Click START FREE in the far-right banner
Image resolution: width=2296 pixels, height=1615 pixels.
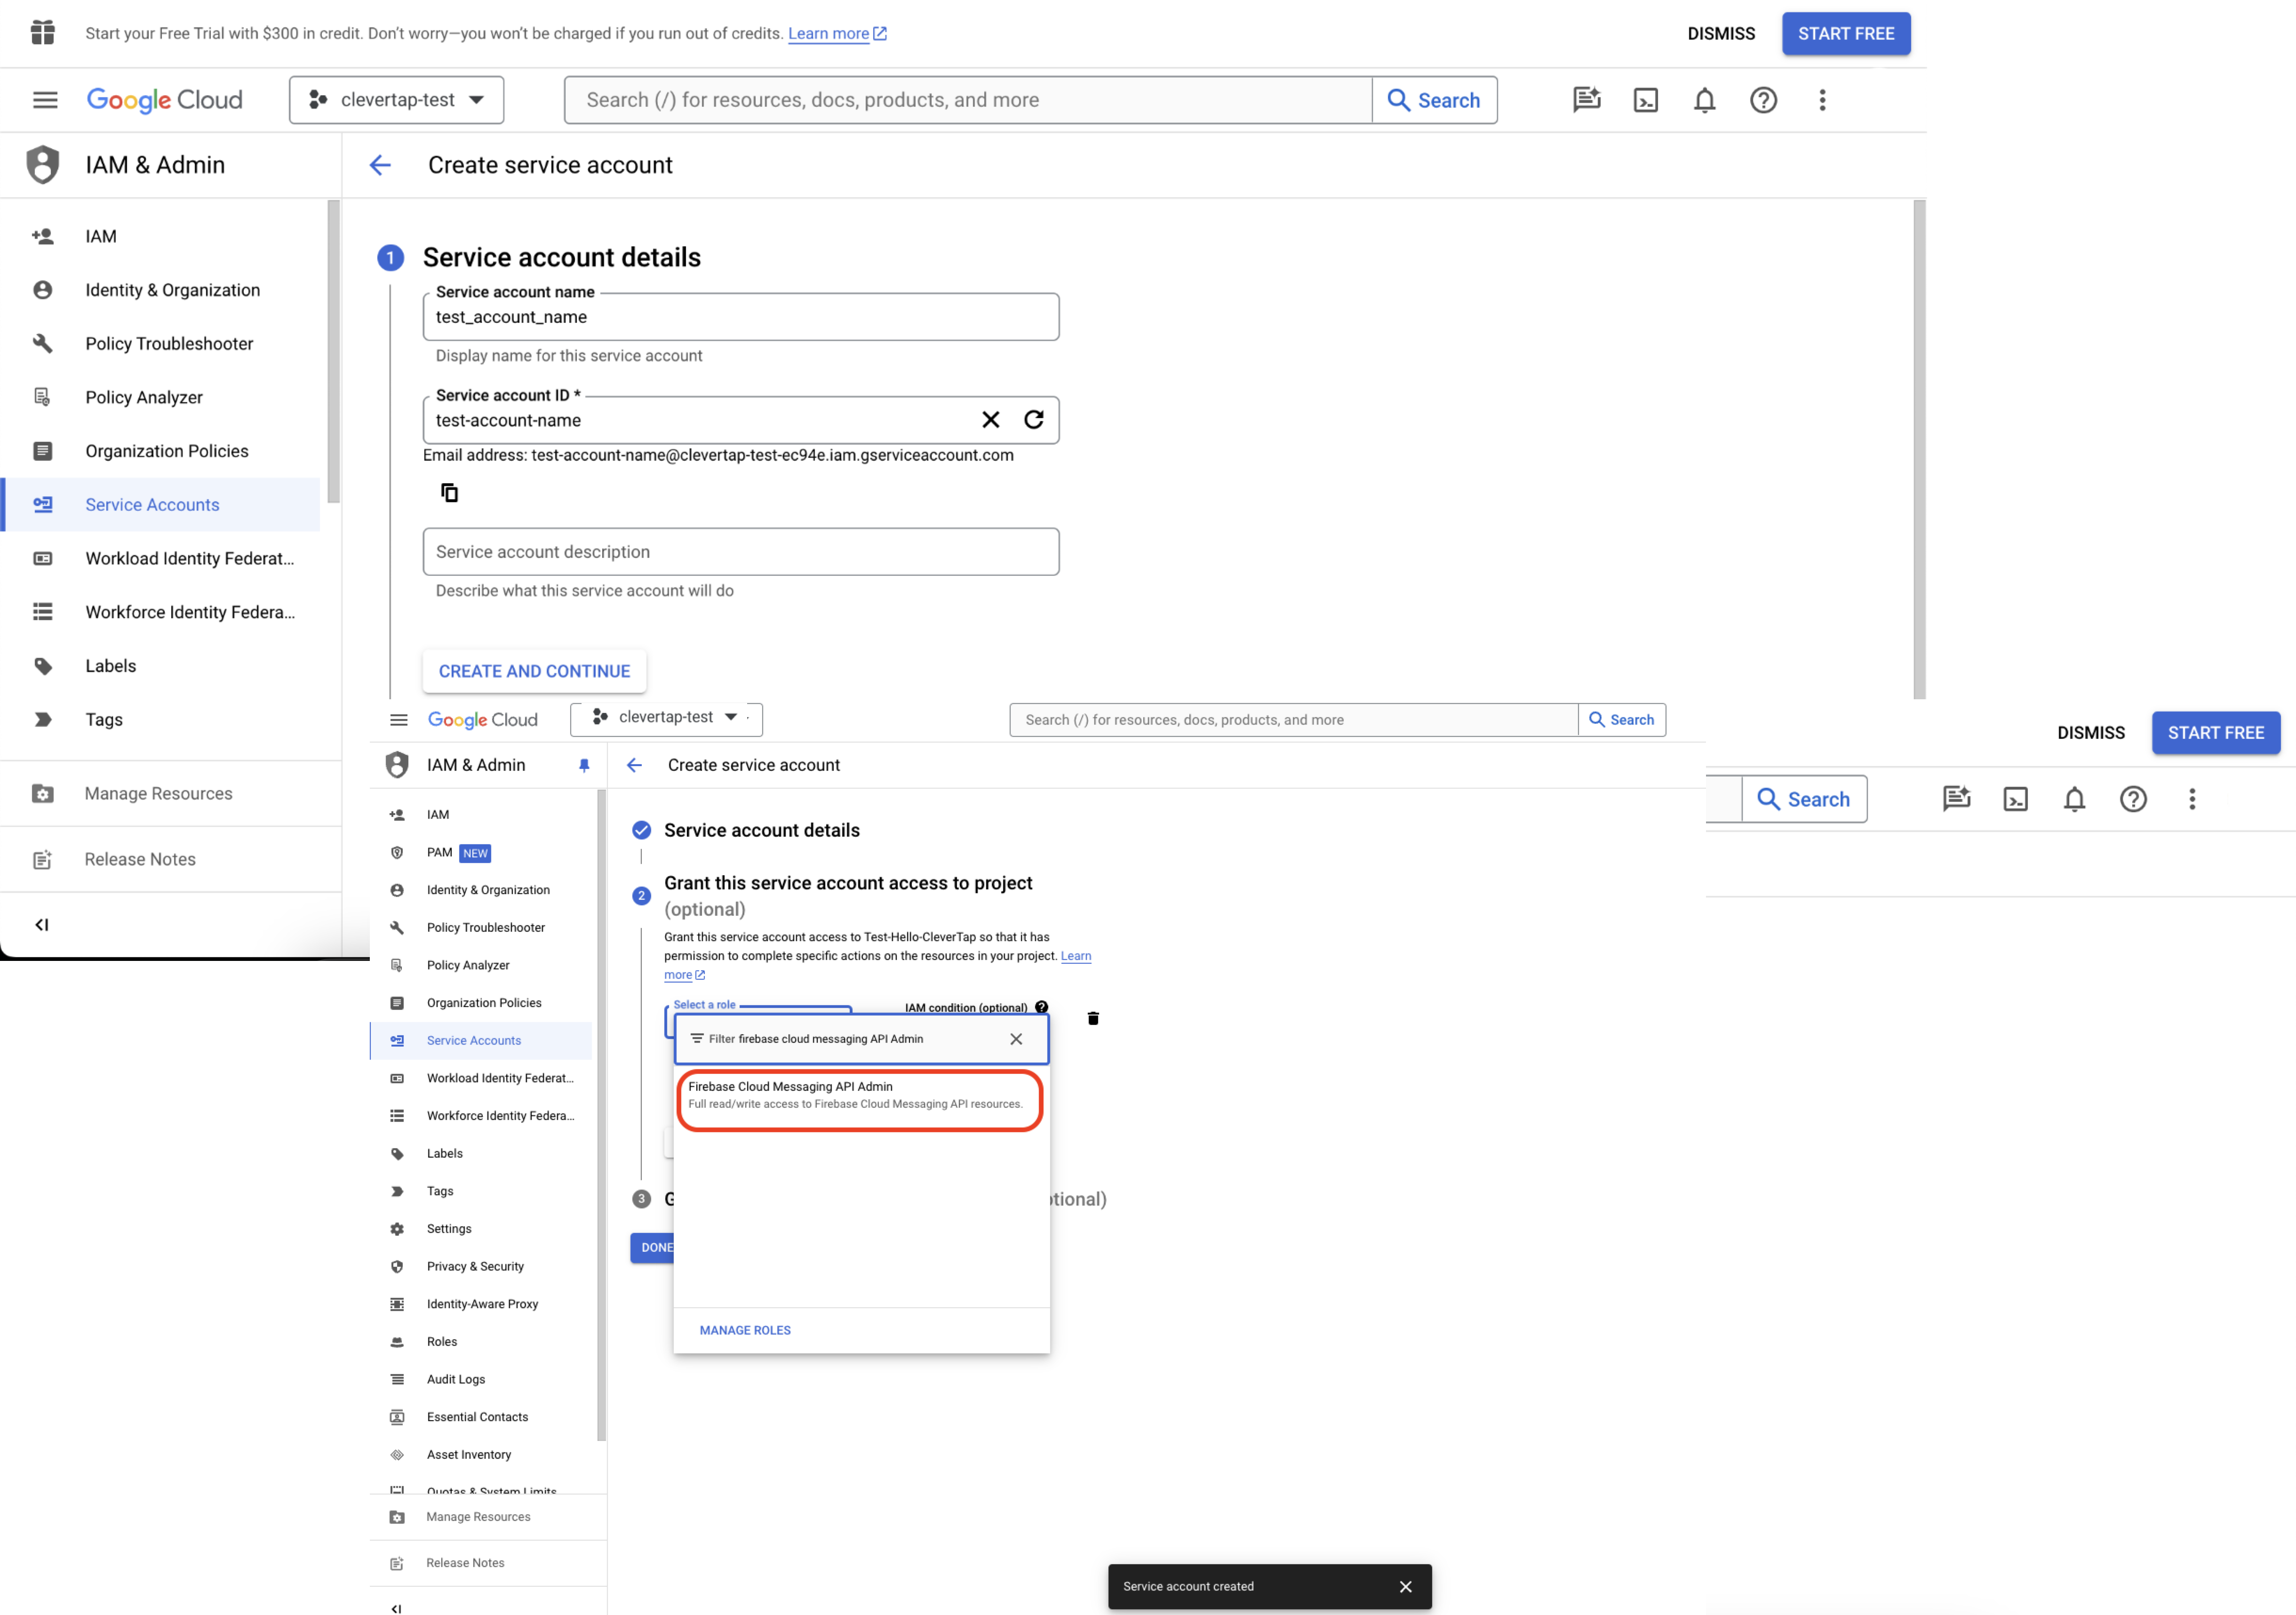(x=2216, y=733)
